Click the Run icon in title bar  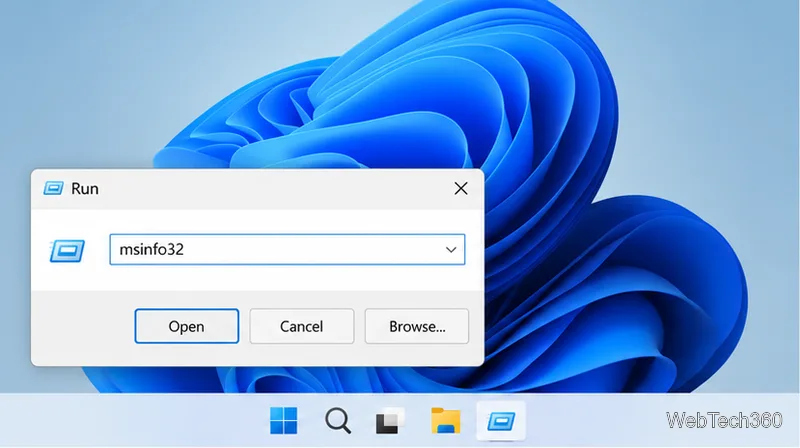pyautogui.click(x=53, y=188)
